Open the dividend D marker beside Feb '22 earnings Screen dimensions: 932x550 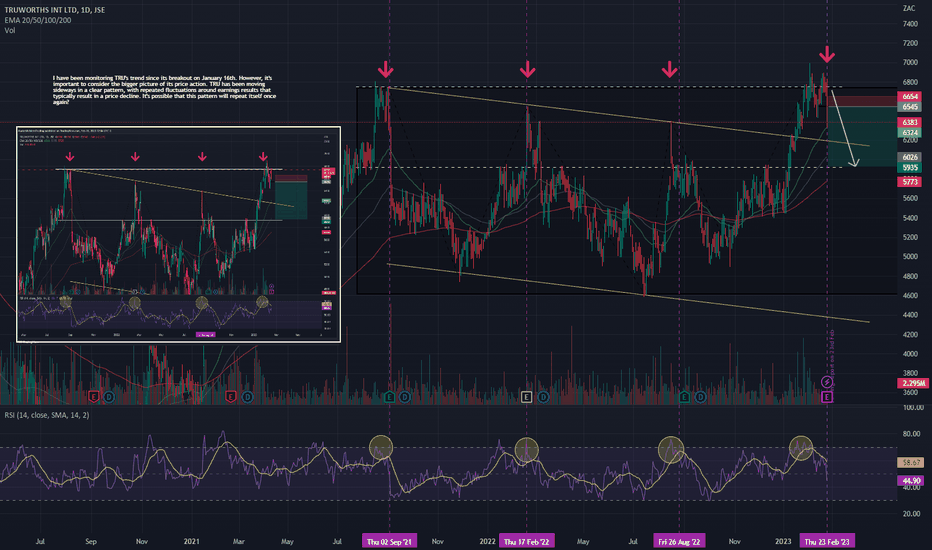543,397
